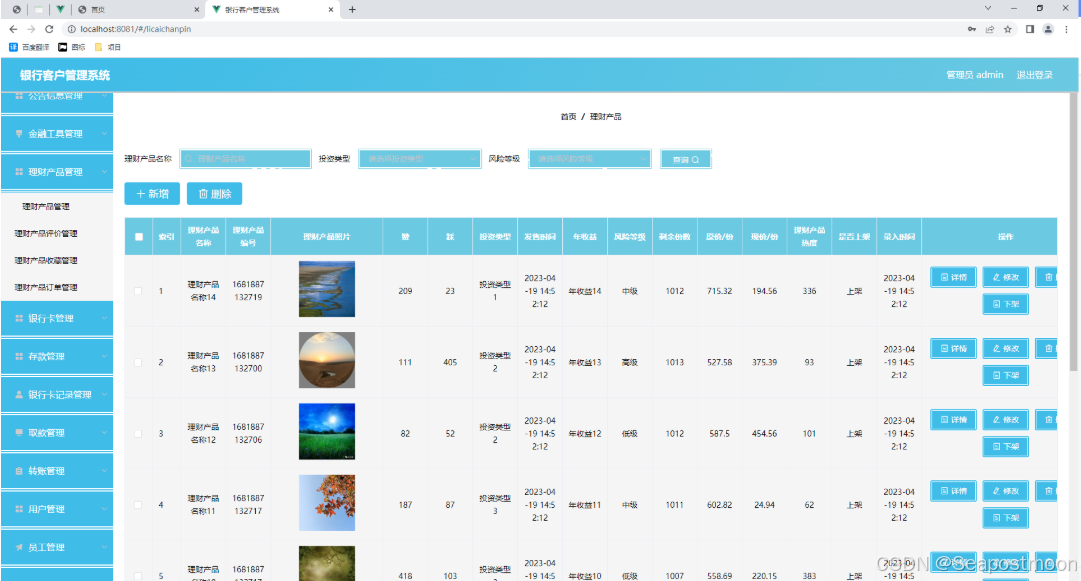Open the 风险等级 dropdown filter

point(589,159)
